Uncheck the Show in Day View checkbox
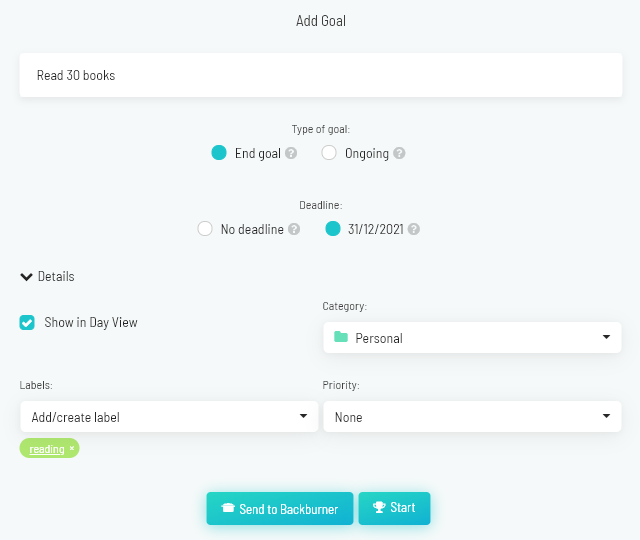Image resolution: width=640 pixels, height=540 pixels. point(27,322)
